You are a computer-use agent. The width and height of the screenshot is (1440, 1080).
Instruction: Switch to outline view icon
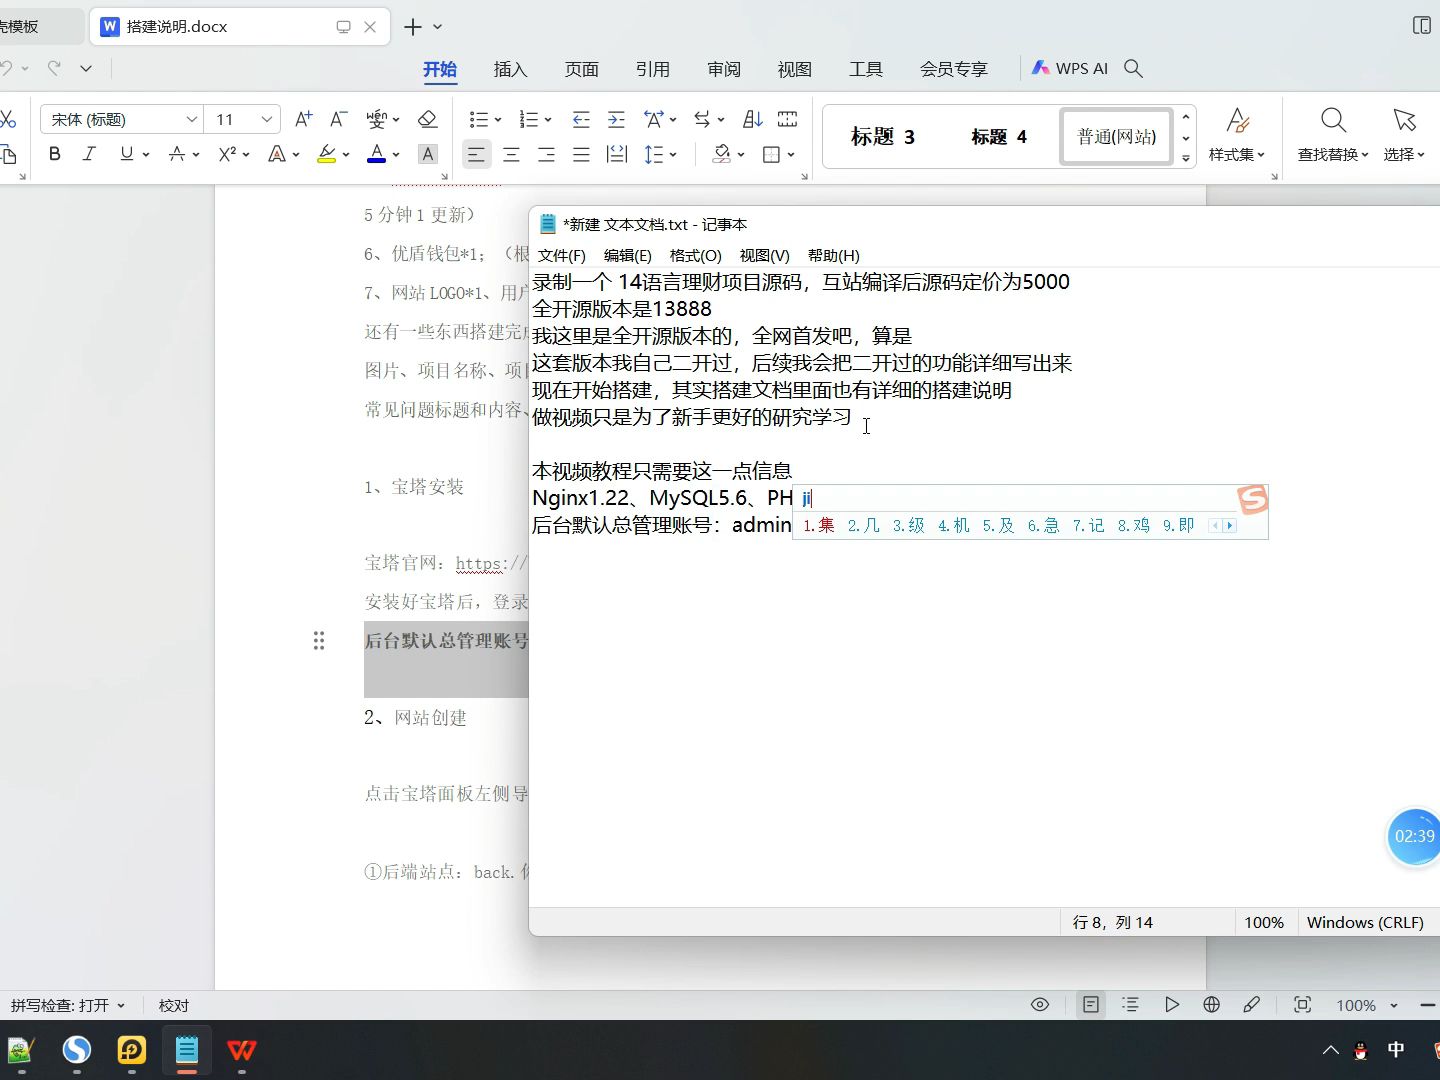[1131, 1005]
